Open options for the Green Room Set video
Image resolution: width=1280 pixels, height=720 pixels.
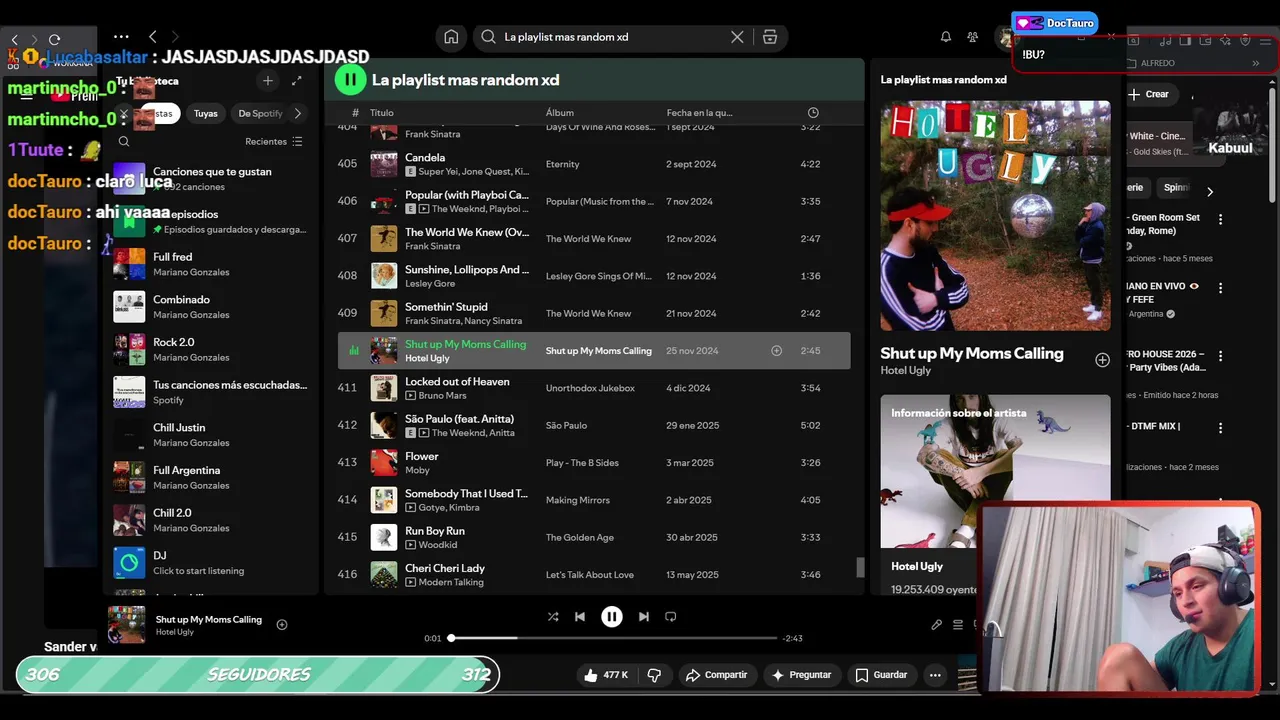tap(1220, 219)
